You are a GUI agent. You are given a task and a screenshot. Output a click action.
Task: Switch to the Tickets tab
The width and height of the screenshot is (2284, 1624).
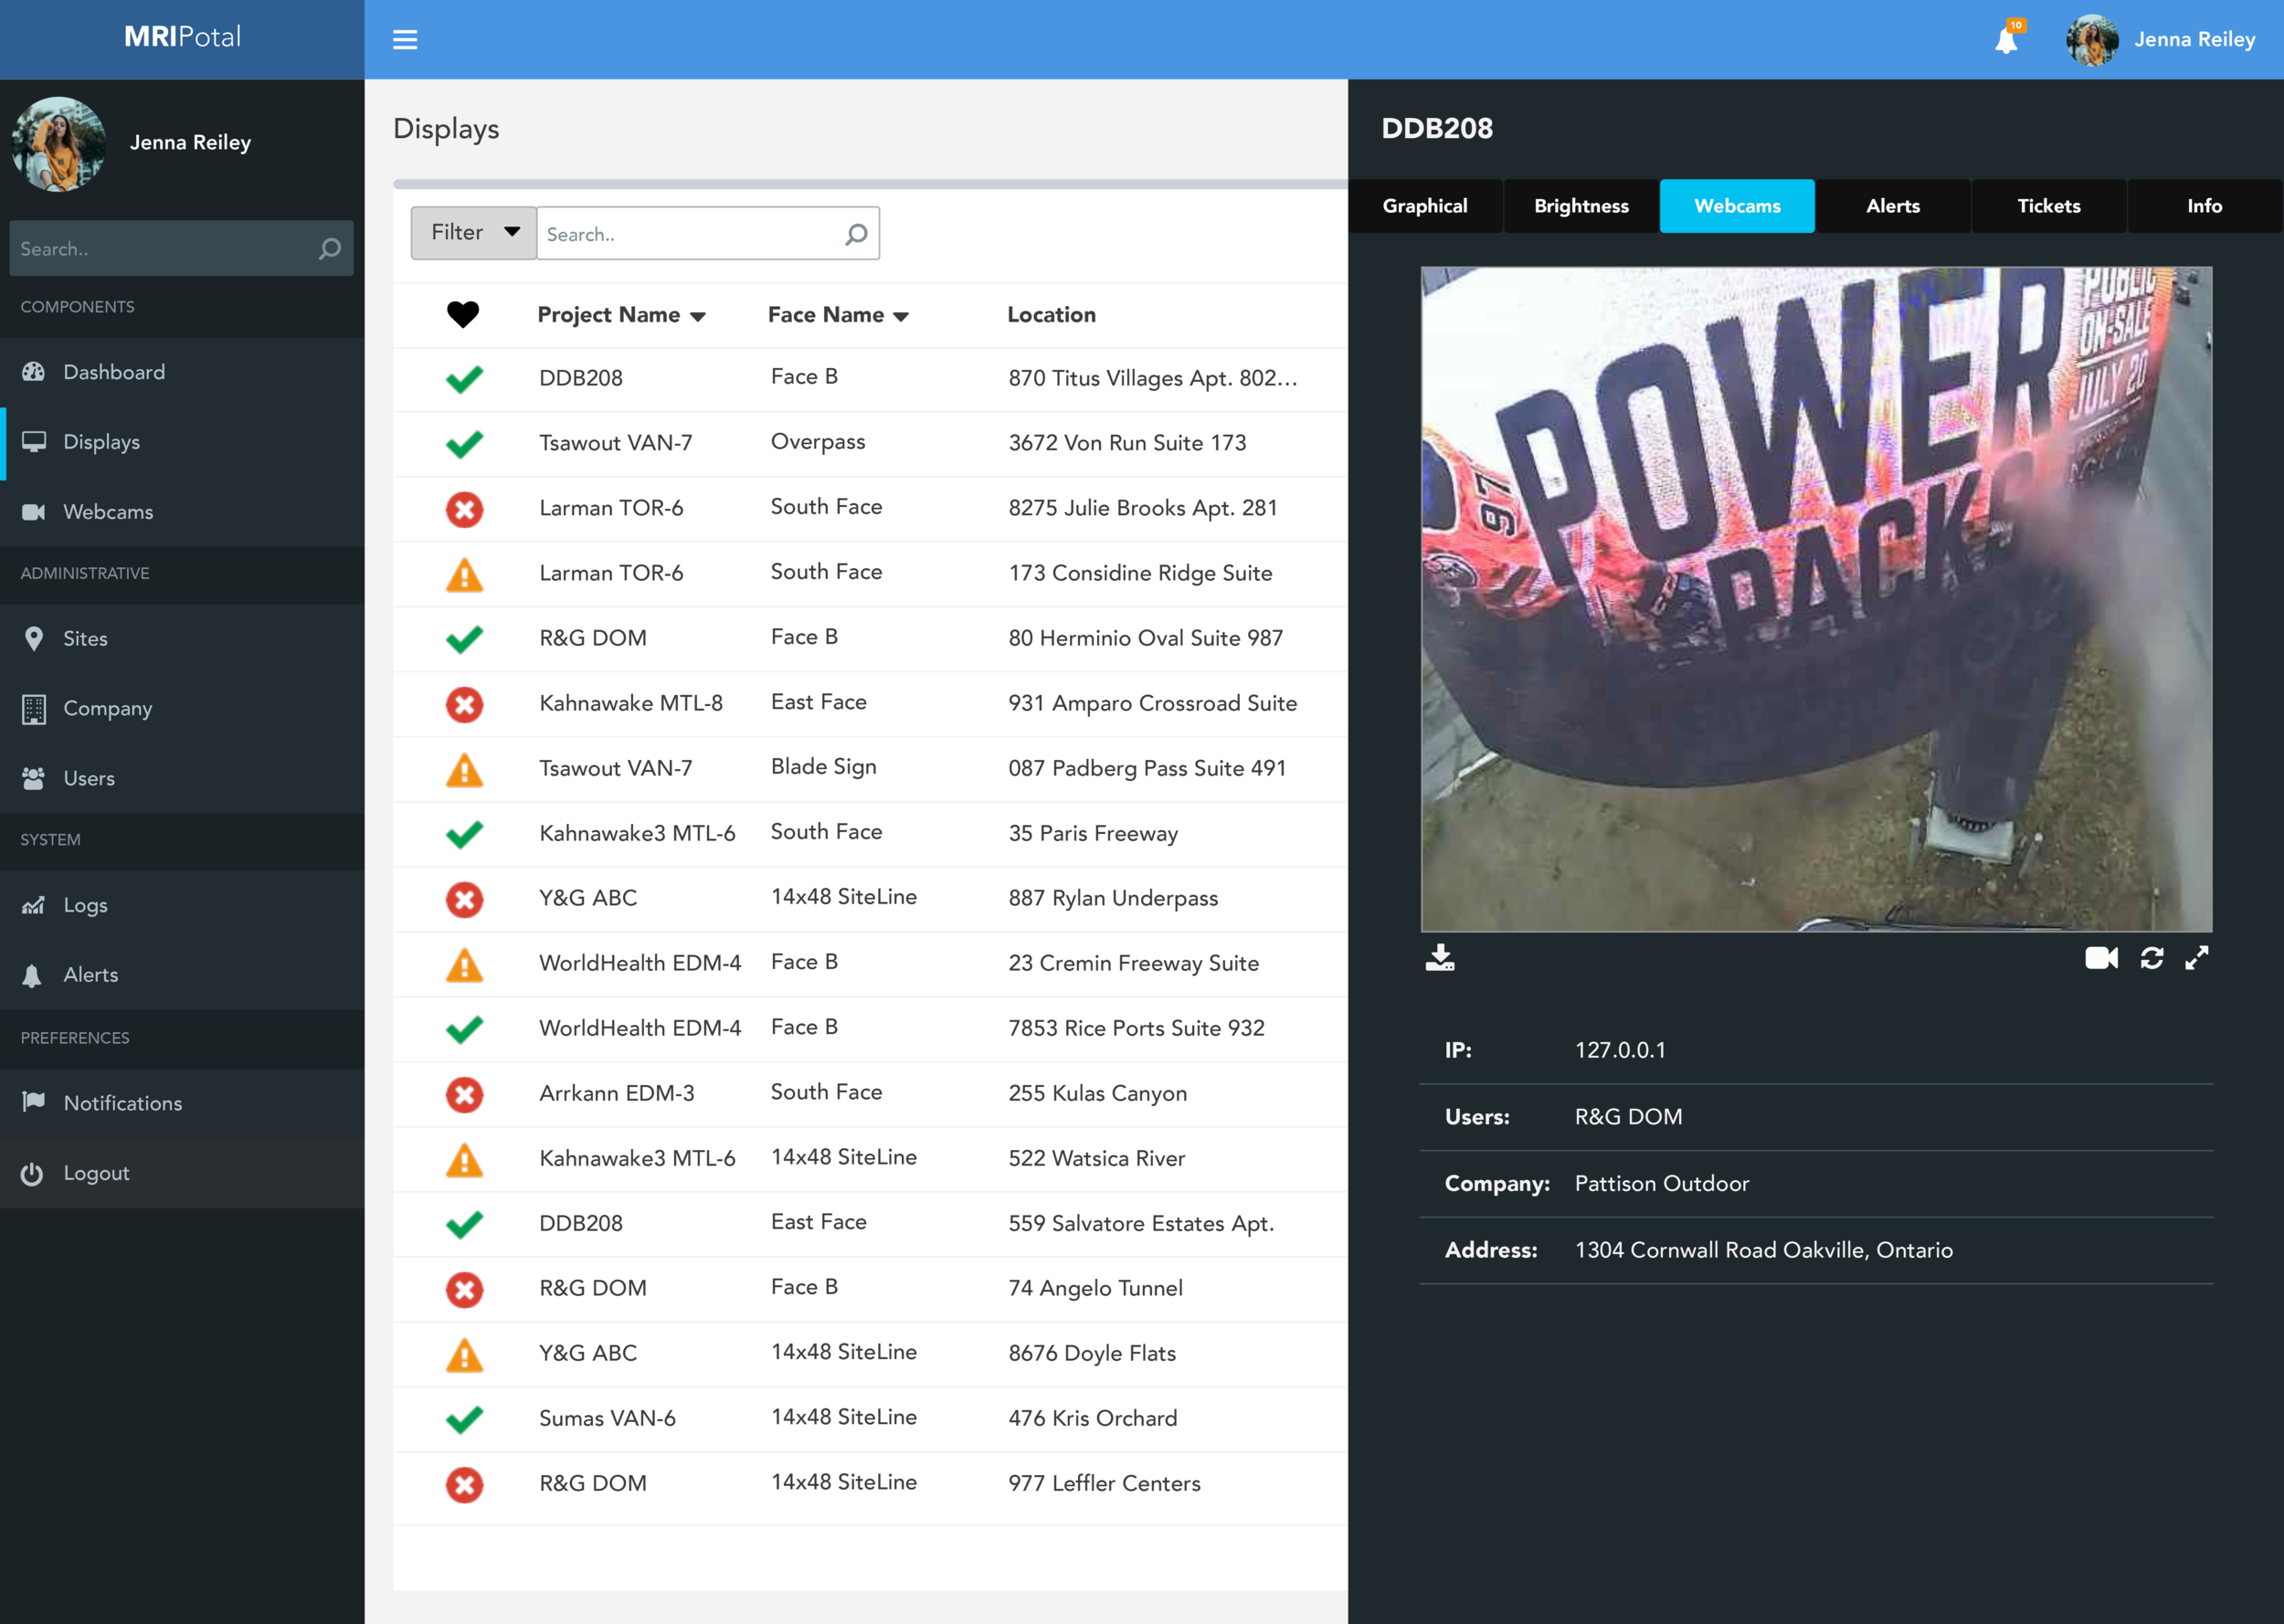(2047, 206)
